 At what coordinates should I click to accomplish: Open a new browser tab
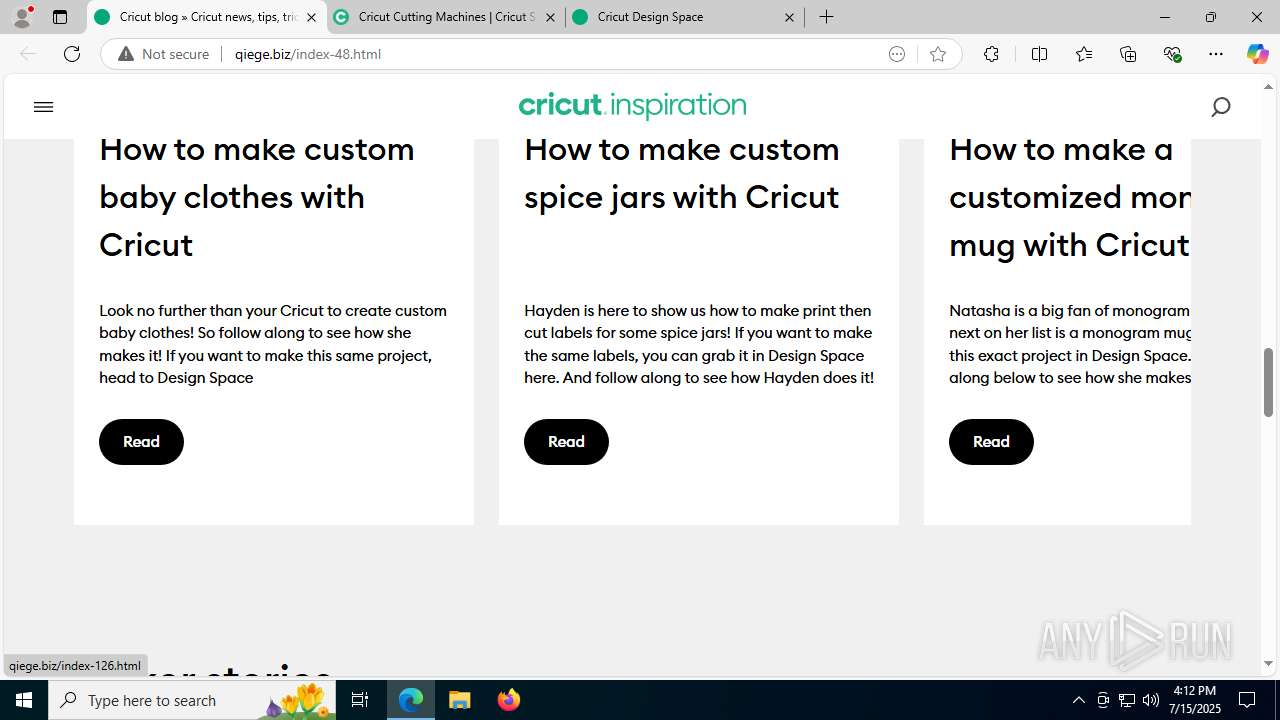pos(826,17)
